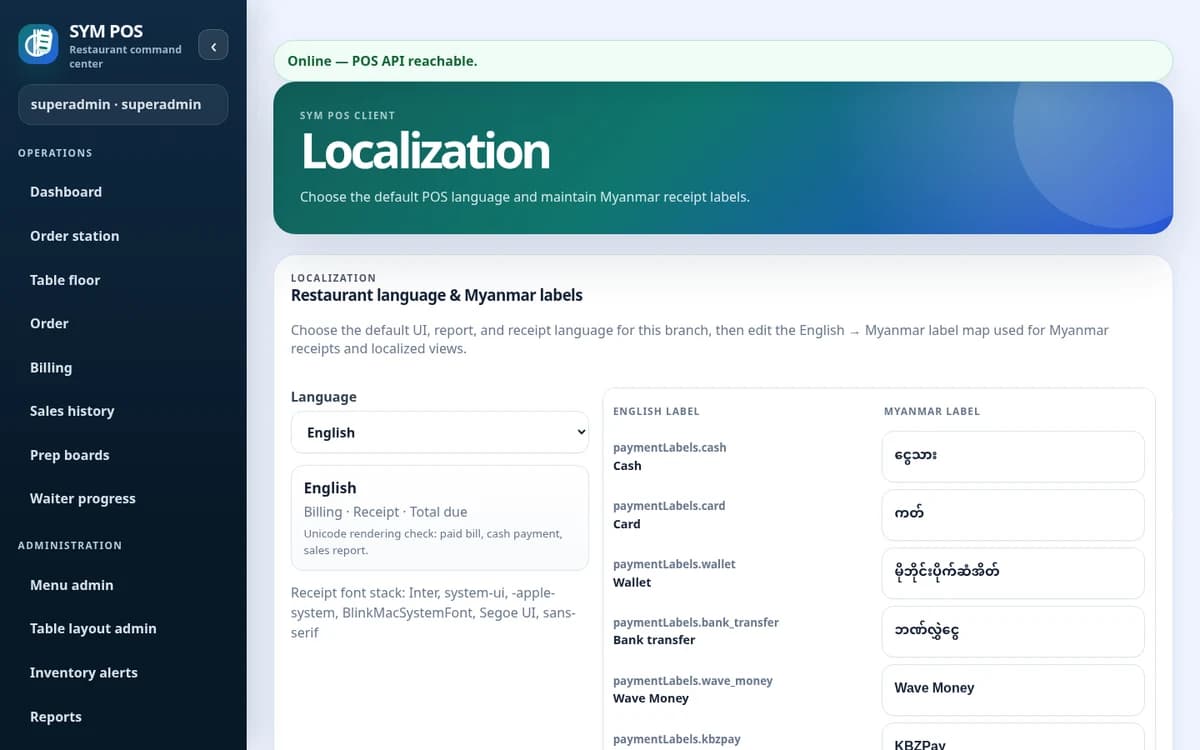Collapse the sidebar with the chevron button

213,45
